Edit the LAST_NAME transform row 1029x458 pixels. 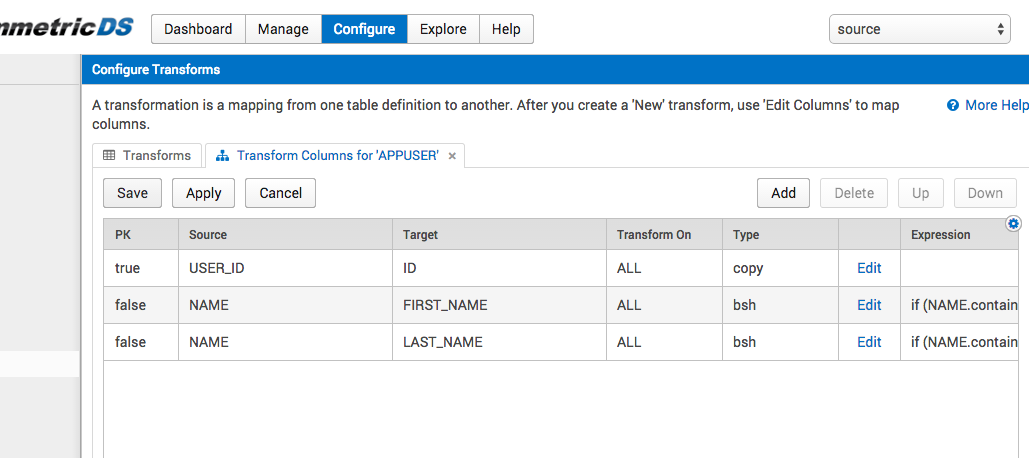click(x=869, y=342)
